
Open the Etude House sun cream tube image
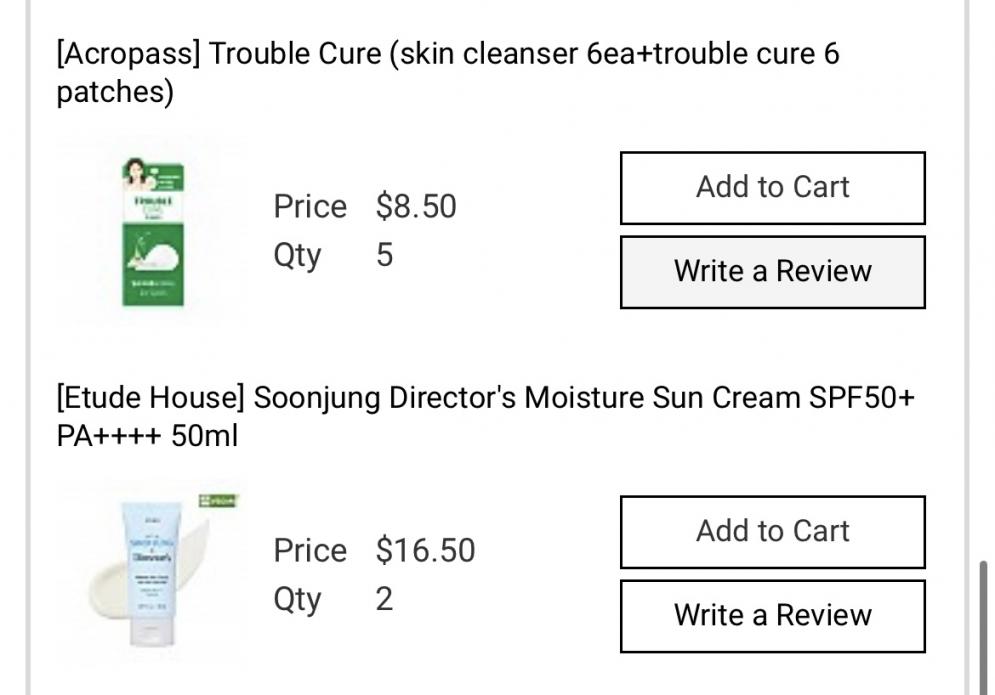[x=152, y=573]
